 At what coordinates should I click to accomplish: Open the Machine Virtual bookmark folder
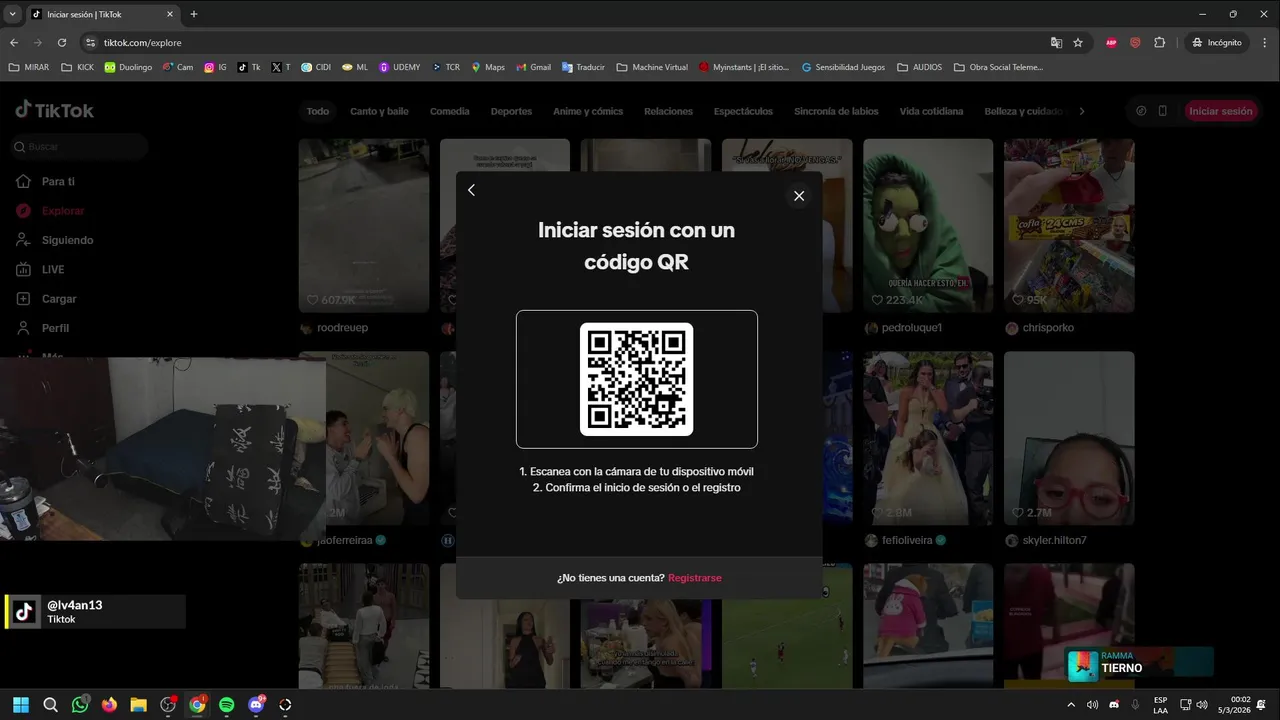tap(652, 67)
